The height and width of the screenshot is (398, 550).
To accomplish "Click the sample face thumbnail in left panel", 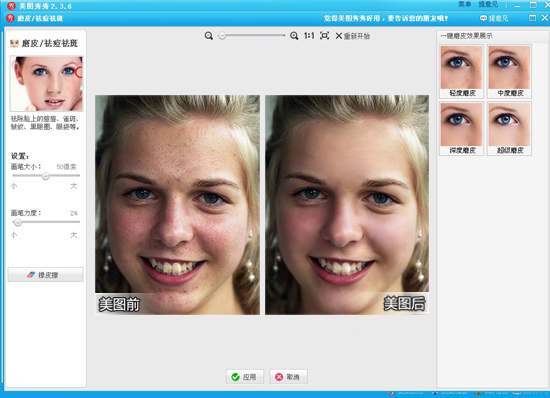I will click(47, 83).
